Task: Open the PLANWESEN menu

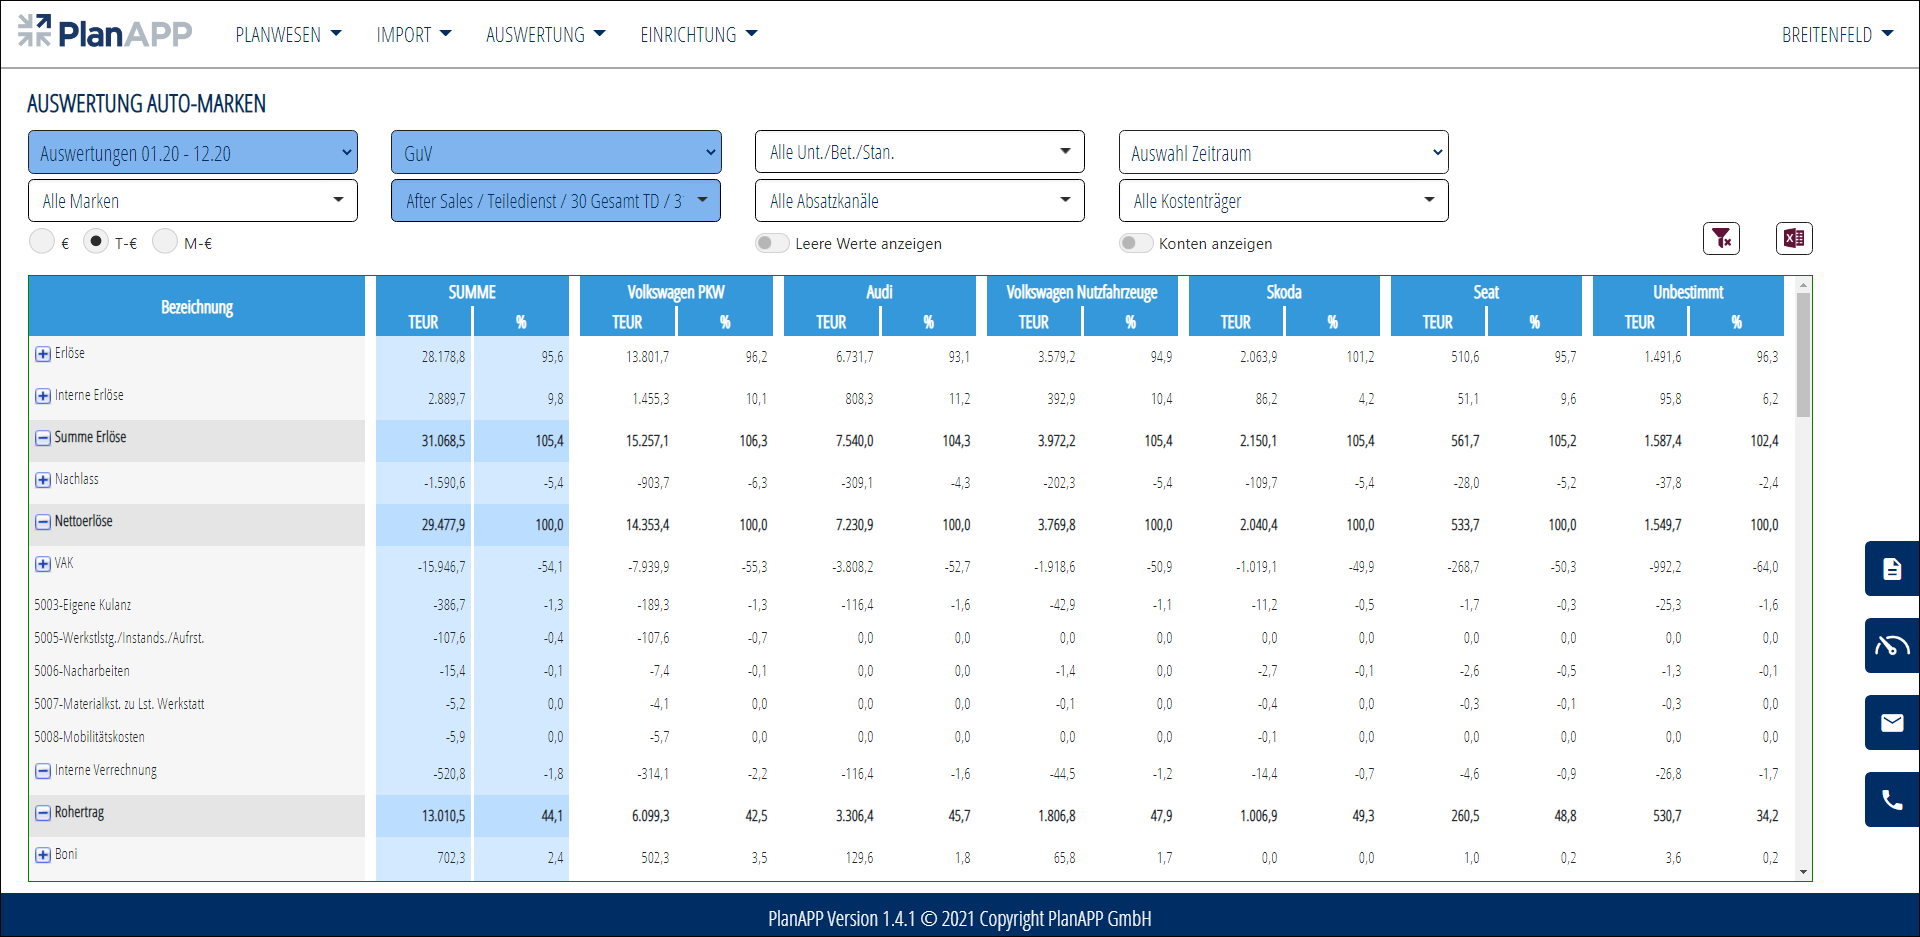Action: [288, 35]
